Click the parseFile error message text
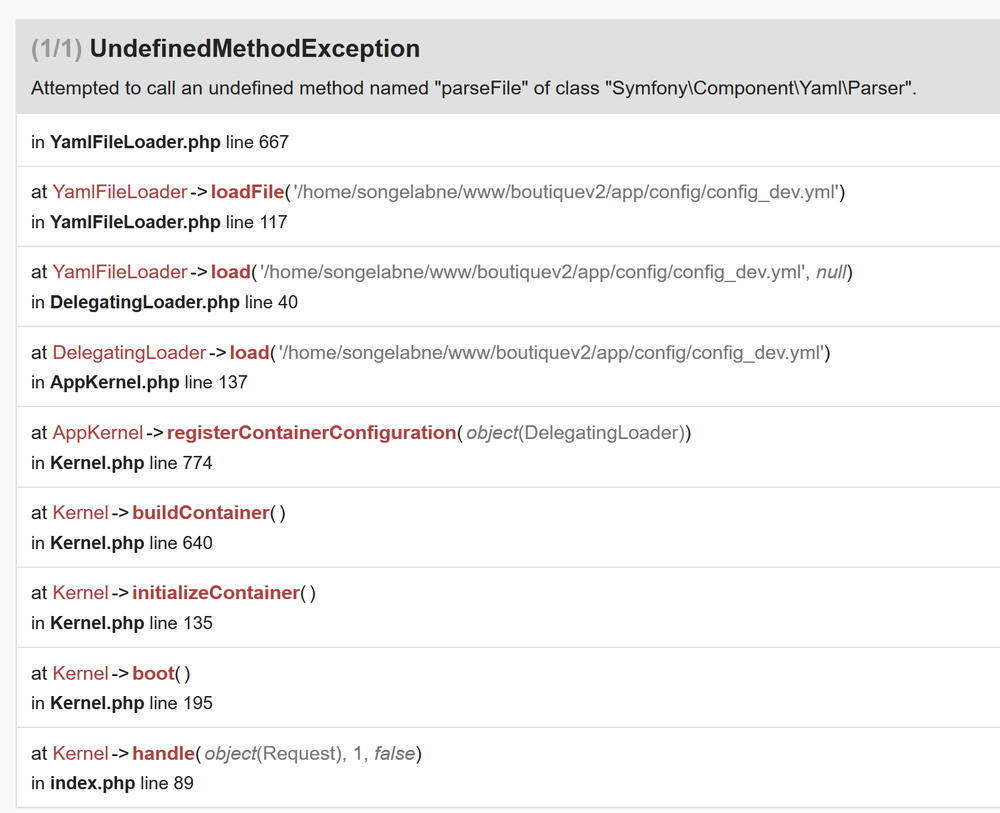The width and height of the screenshot is (1000, 813). [x=473, y=88]
